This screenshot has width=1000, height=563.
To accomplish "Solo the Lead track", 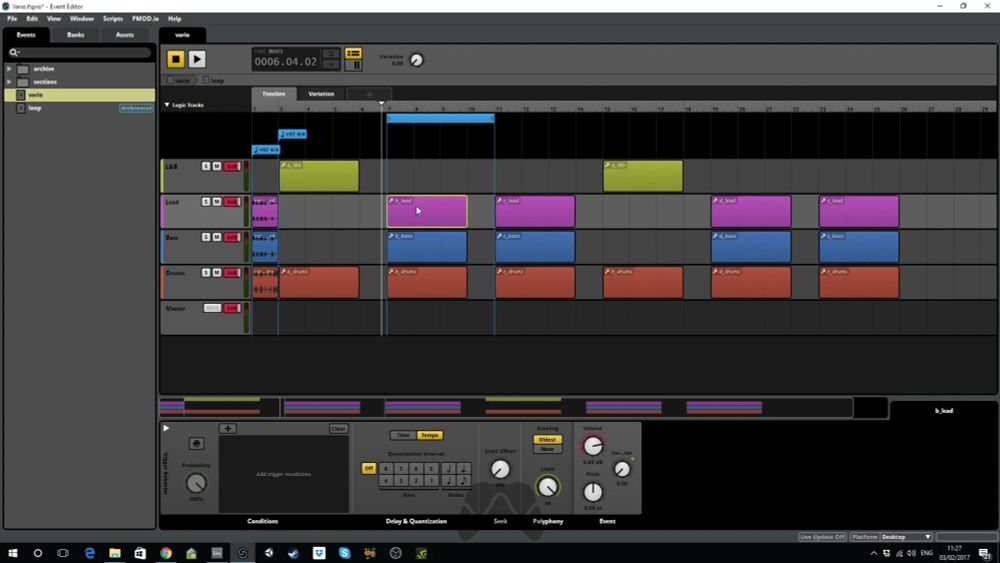I will point(205,201).
